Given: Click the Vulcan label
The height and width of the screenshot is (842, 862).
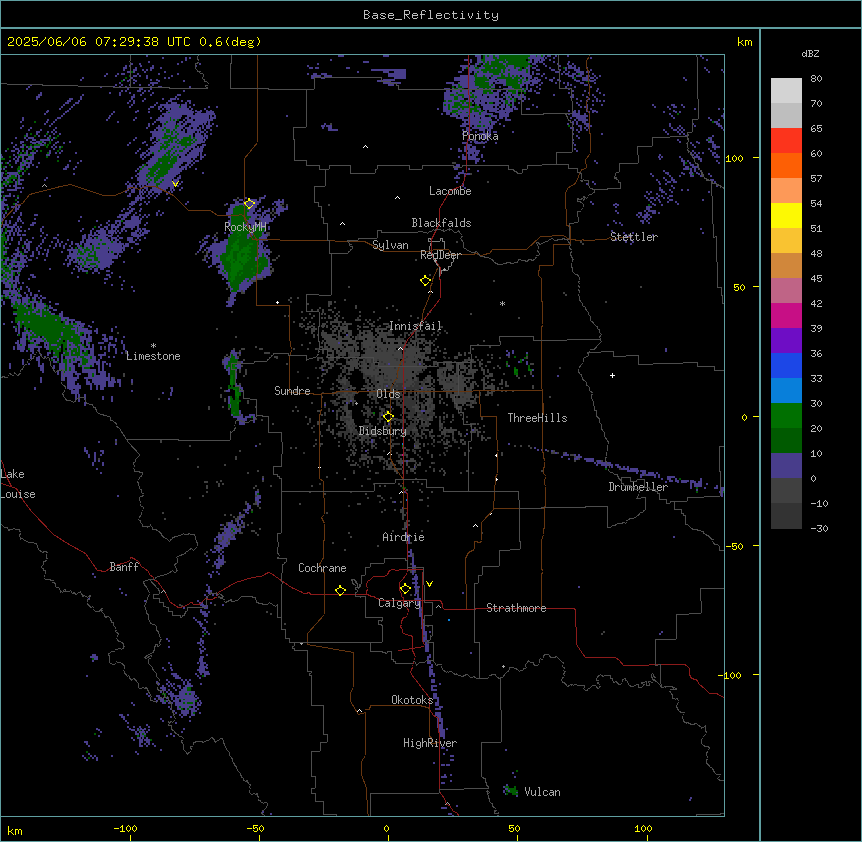Looking at the screenshot, I should pos(542,792).
